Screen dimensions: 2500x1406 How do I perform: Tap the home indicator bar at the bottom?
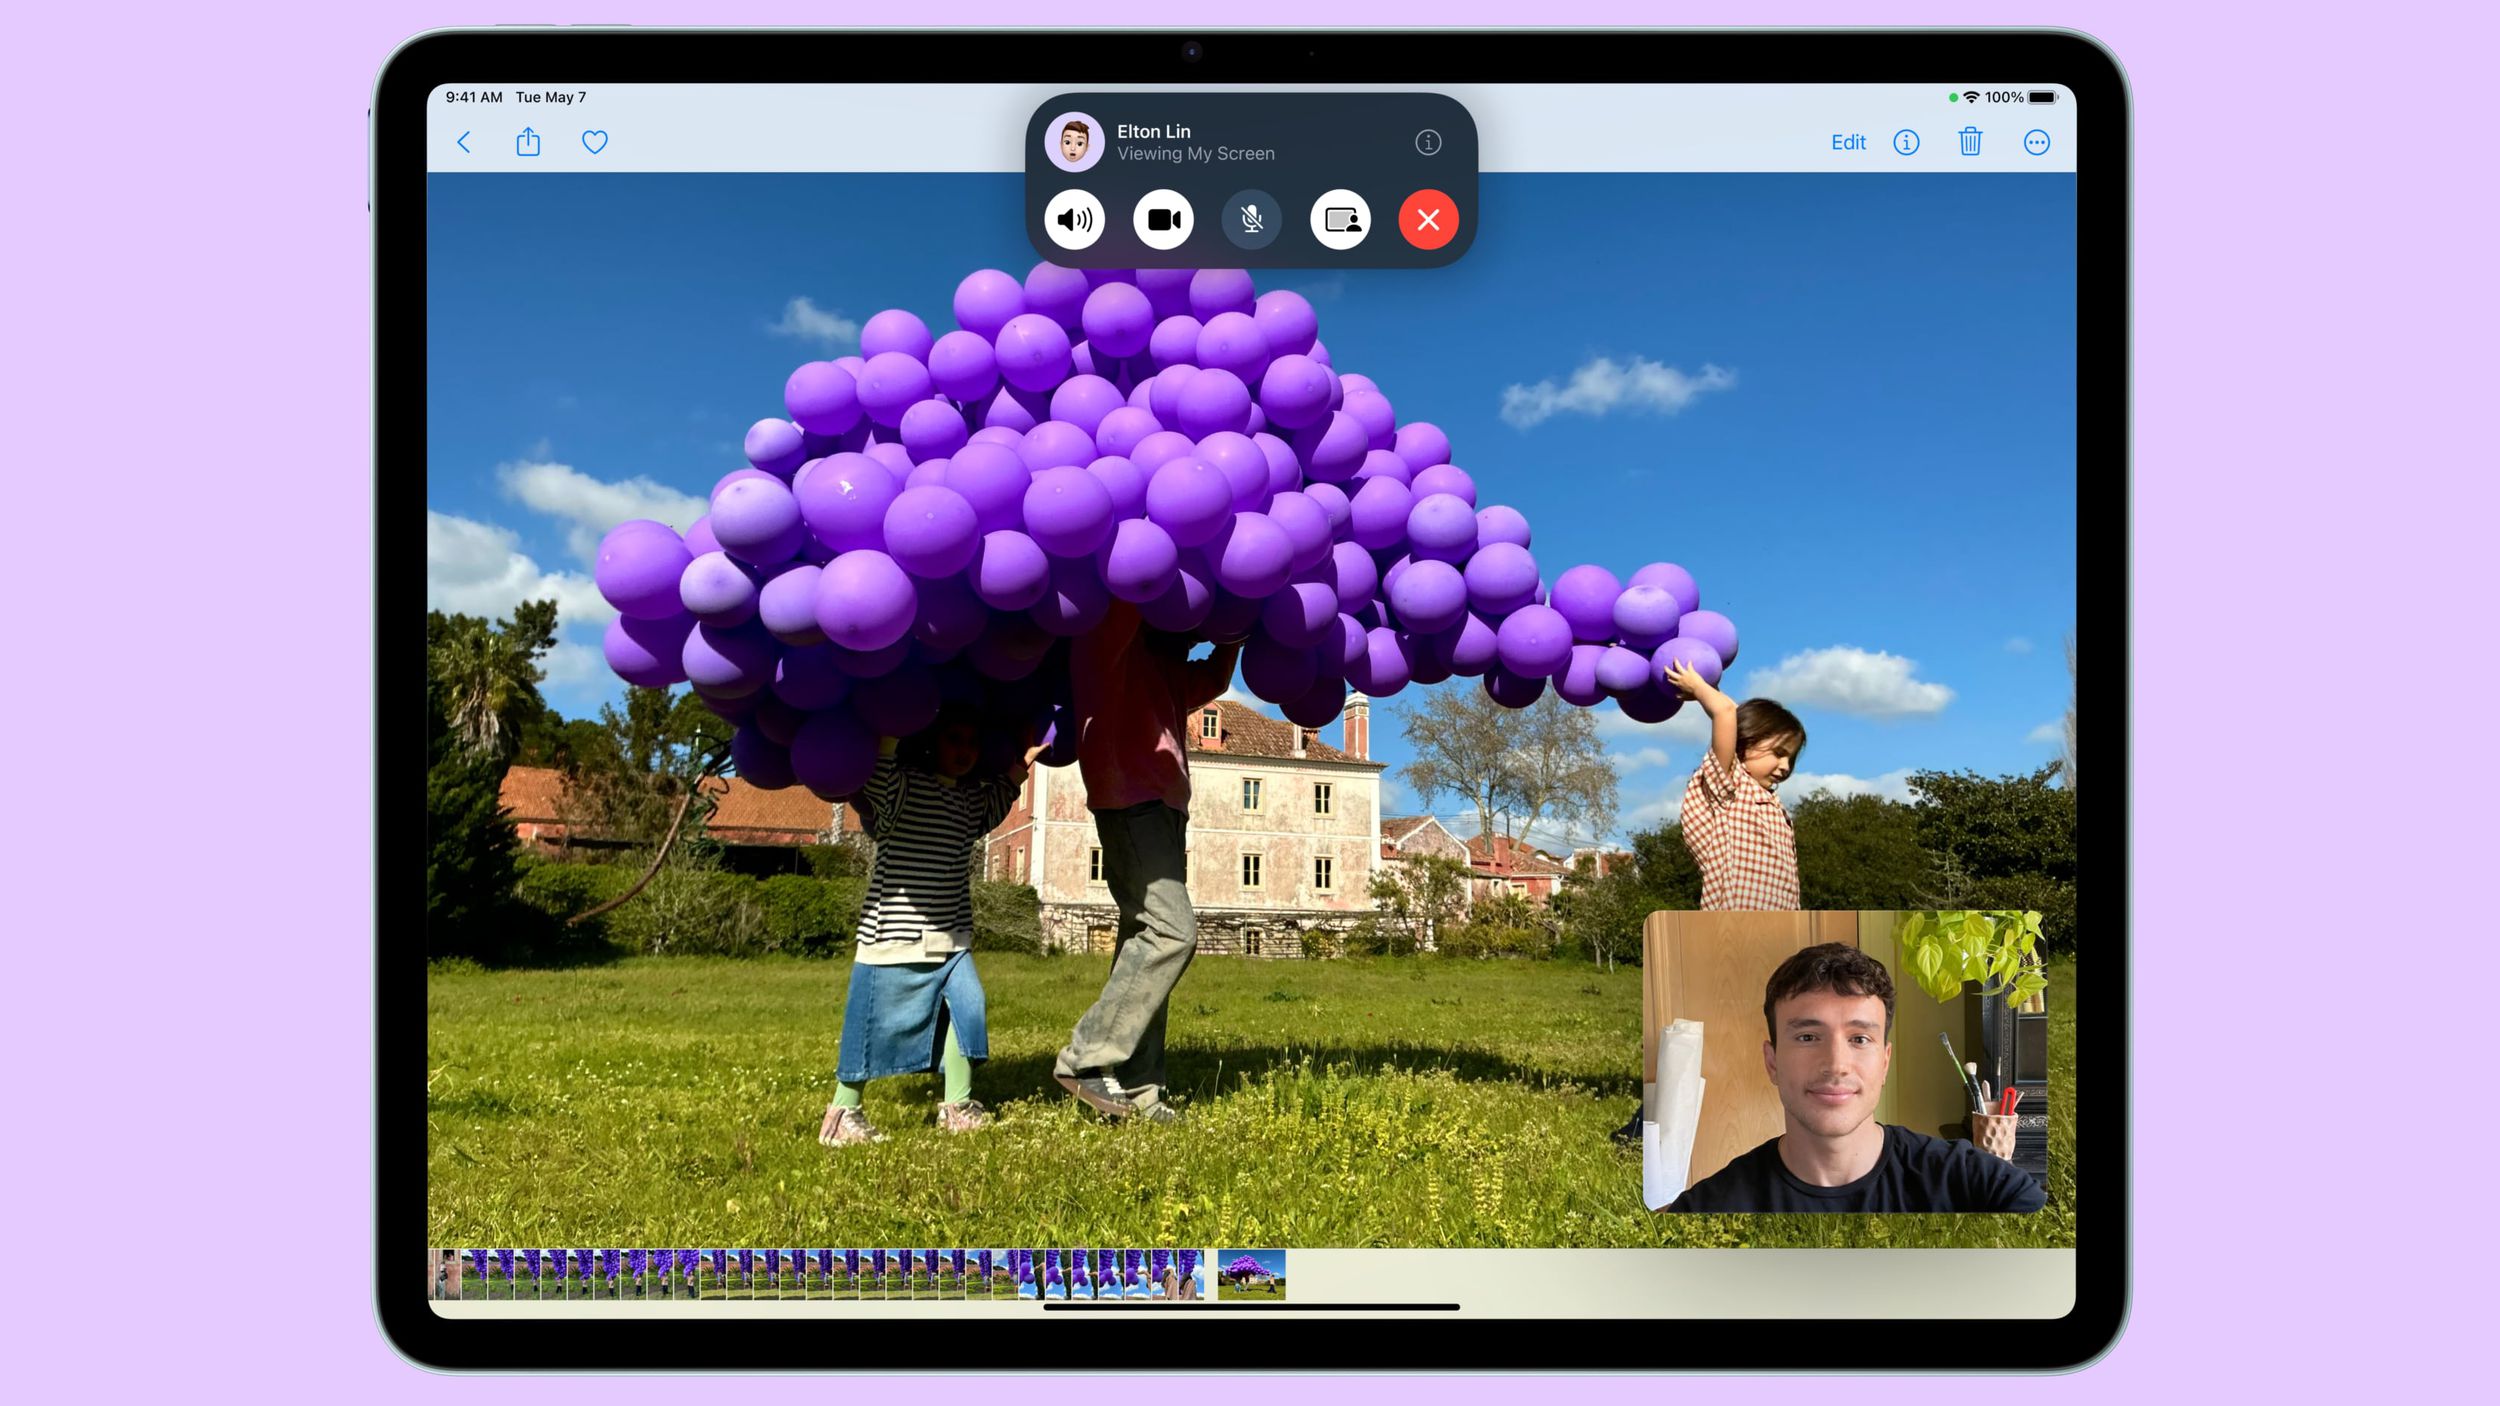point(1251,1307)
